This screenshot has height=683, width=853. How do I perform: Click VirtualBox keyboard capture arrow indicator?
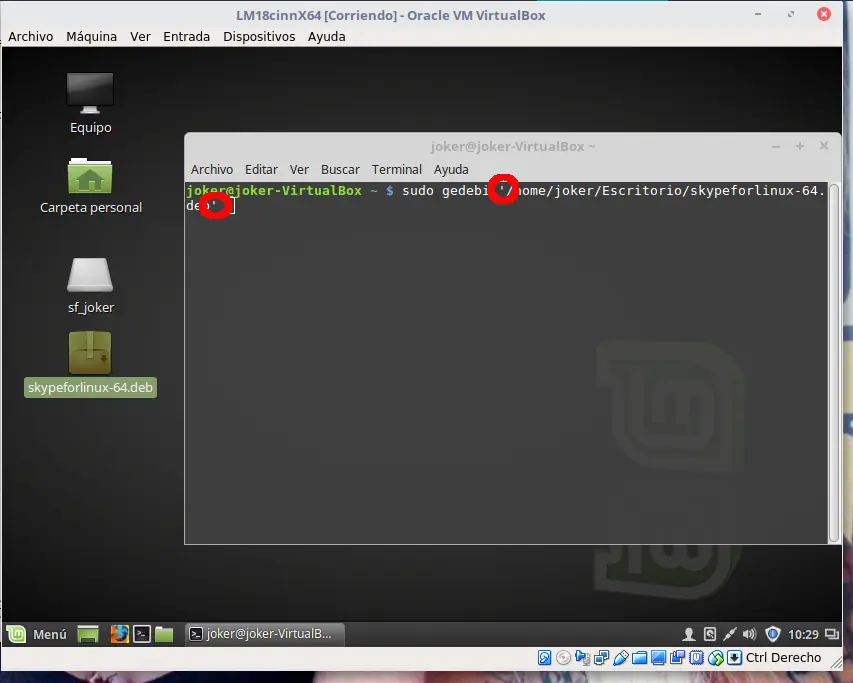click(734, 658)
